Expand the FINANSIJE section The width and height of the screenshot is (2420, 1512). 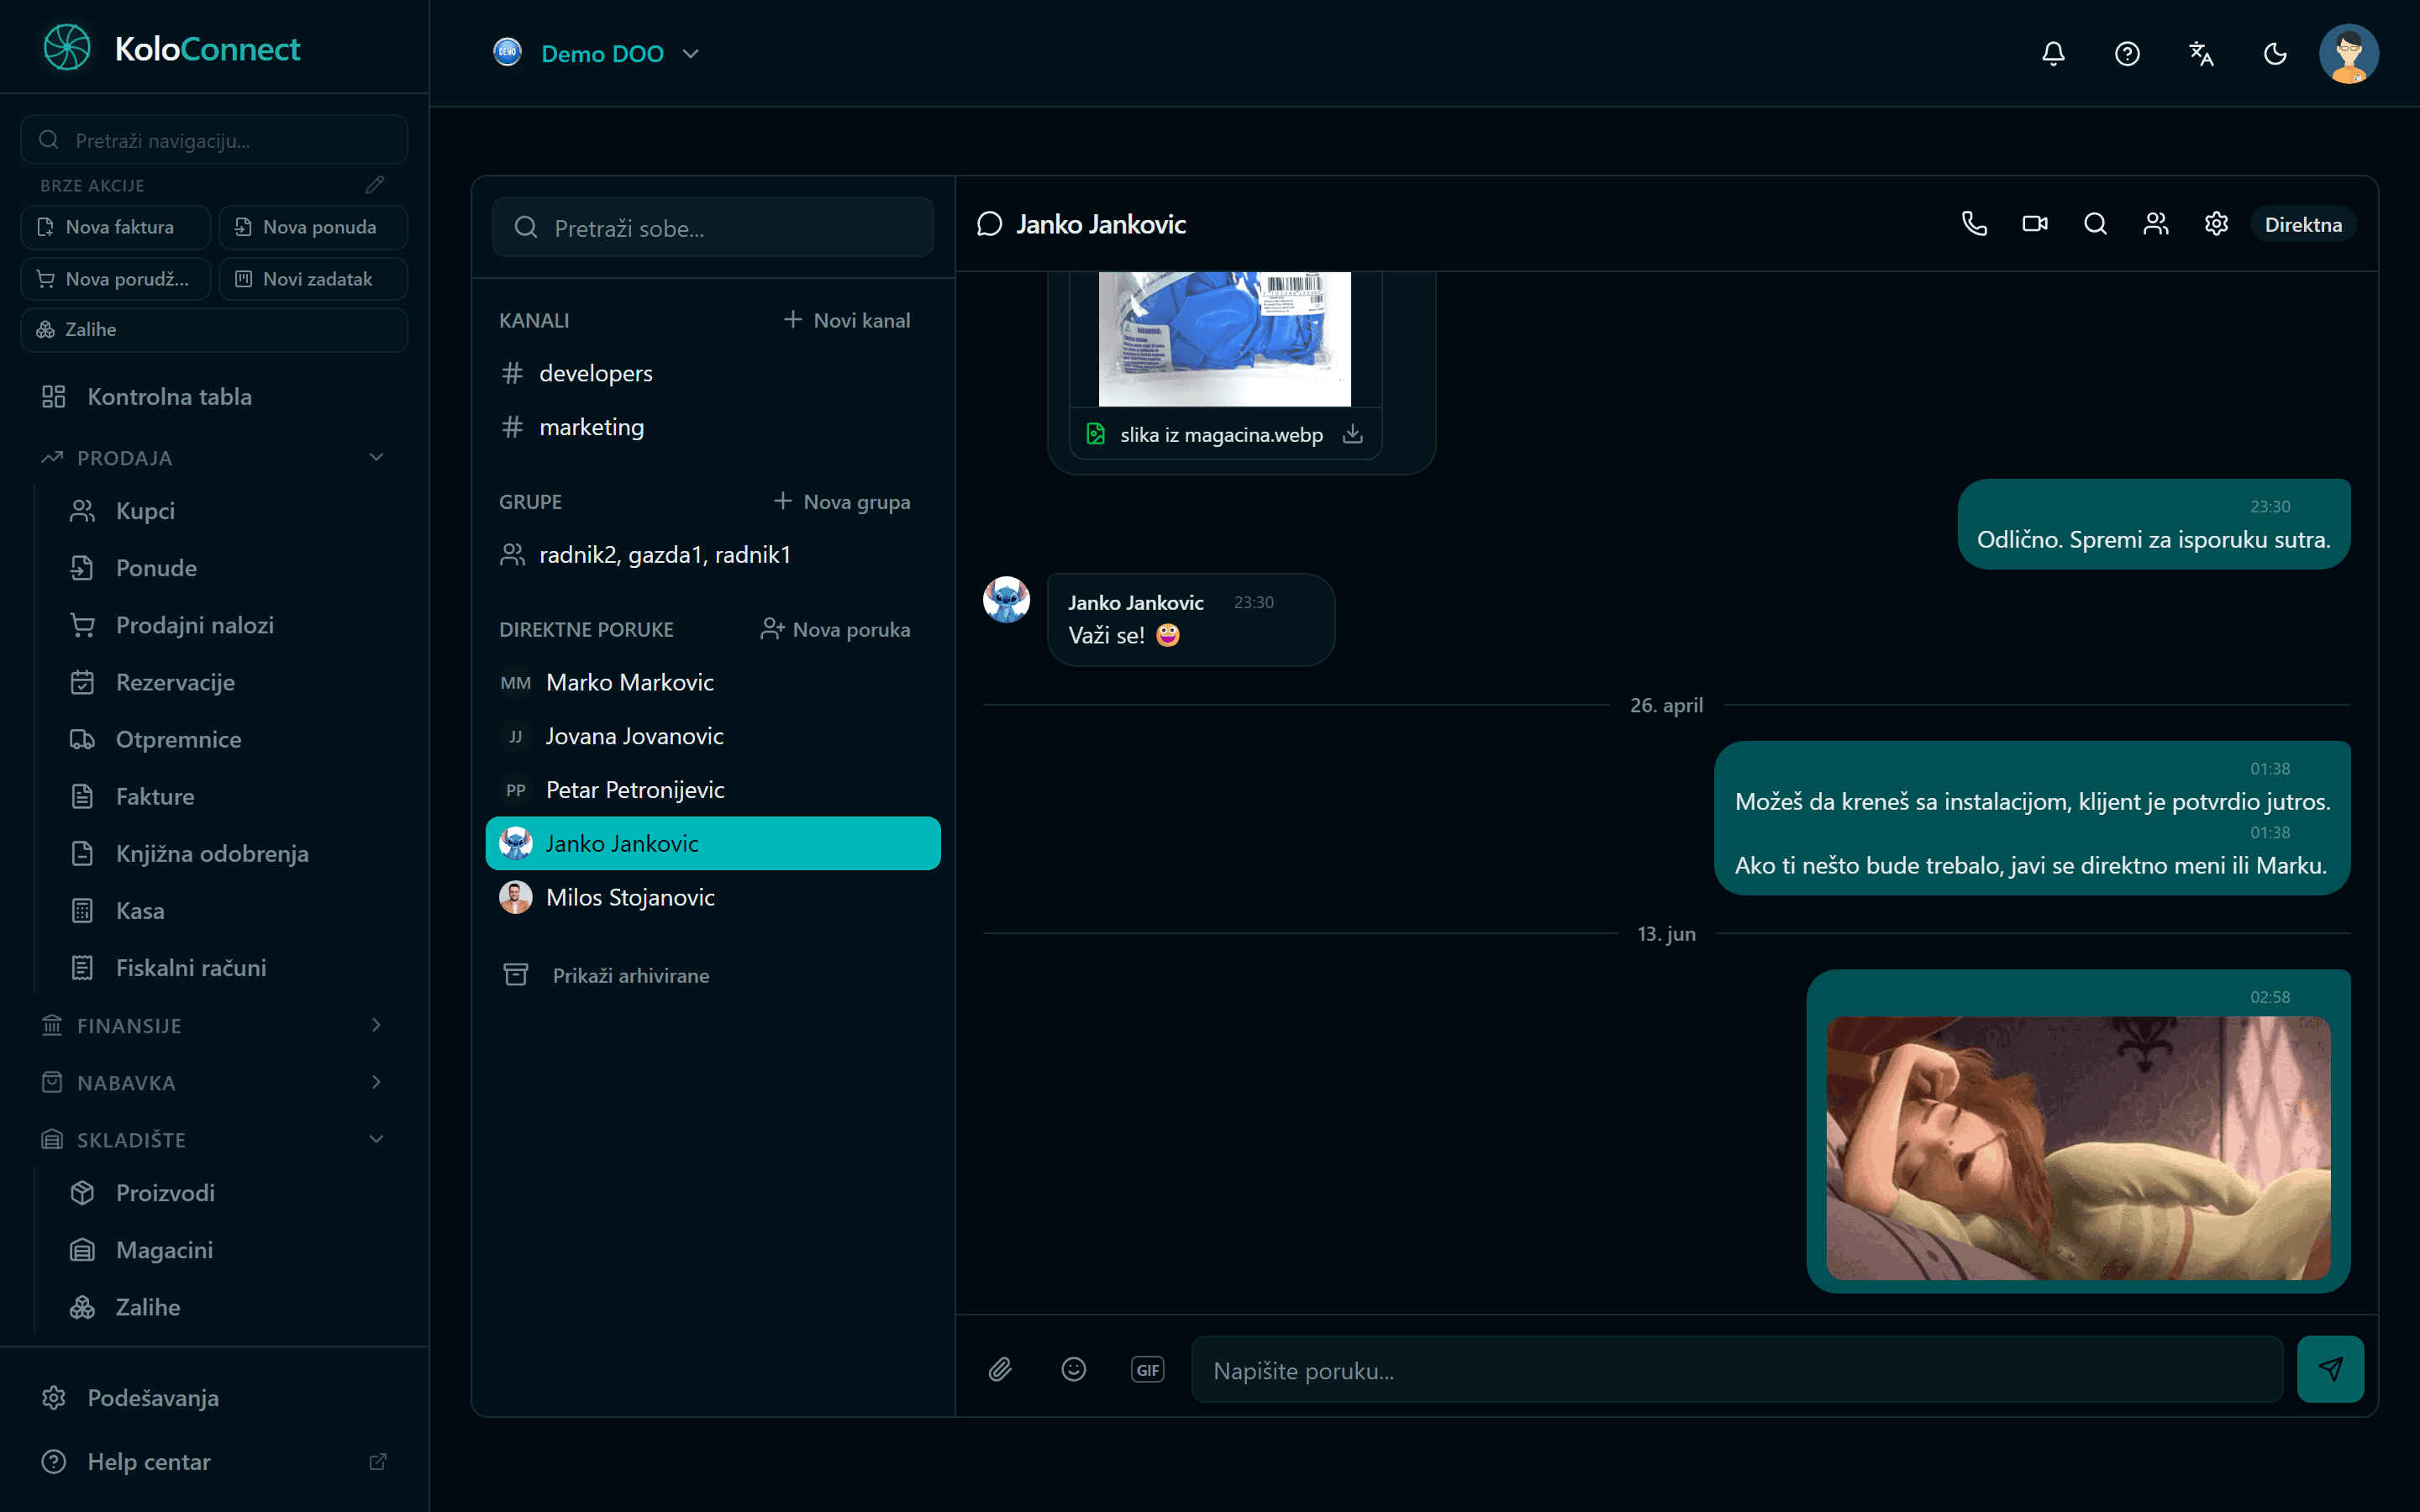[214, 1025]
